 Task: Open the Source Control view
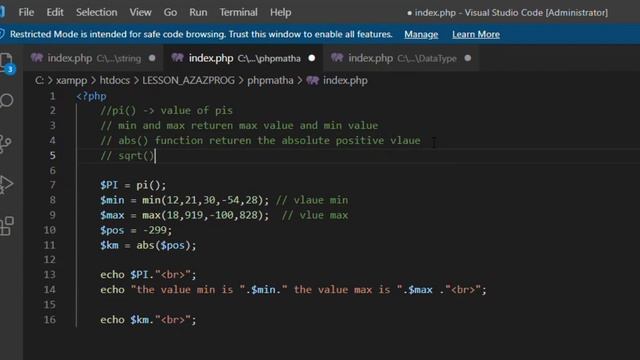(x=6, y=143)
